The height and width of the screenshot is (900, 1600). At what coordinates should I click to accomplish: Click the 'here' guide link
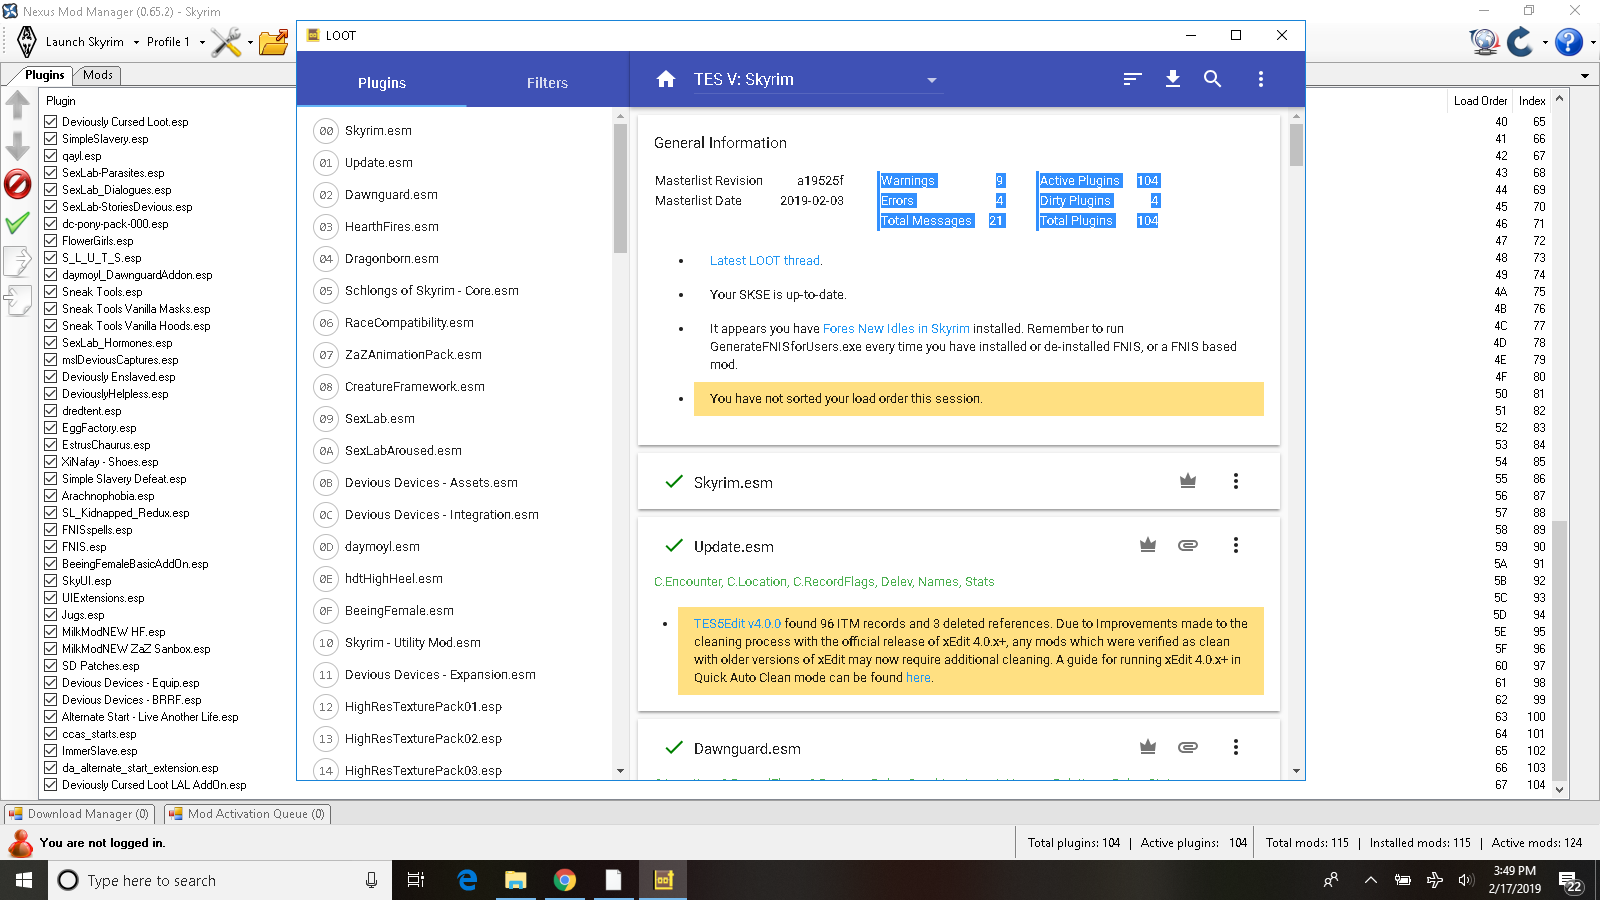pyautogui.click(x=918, y=678)
